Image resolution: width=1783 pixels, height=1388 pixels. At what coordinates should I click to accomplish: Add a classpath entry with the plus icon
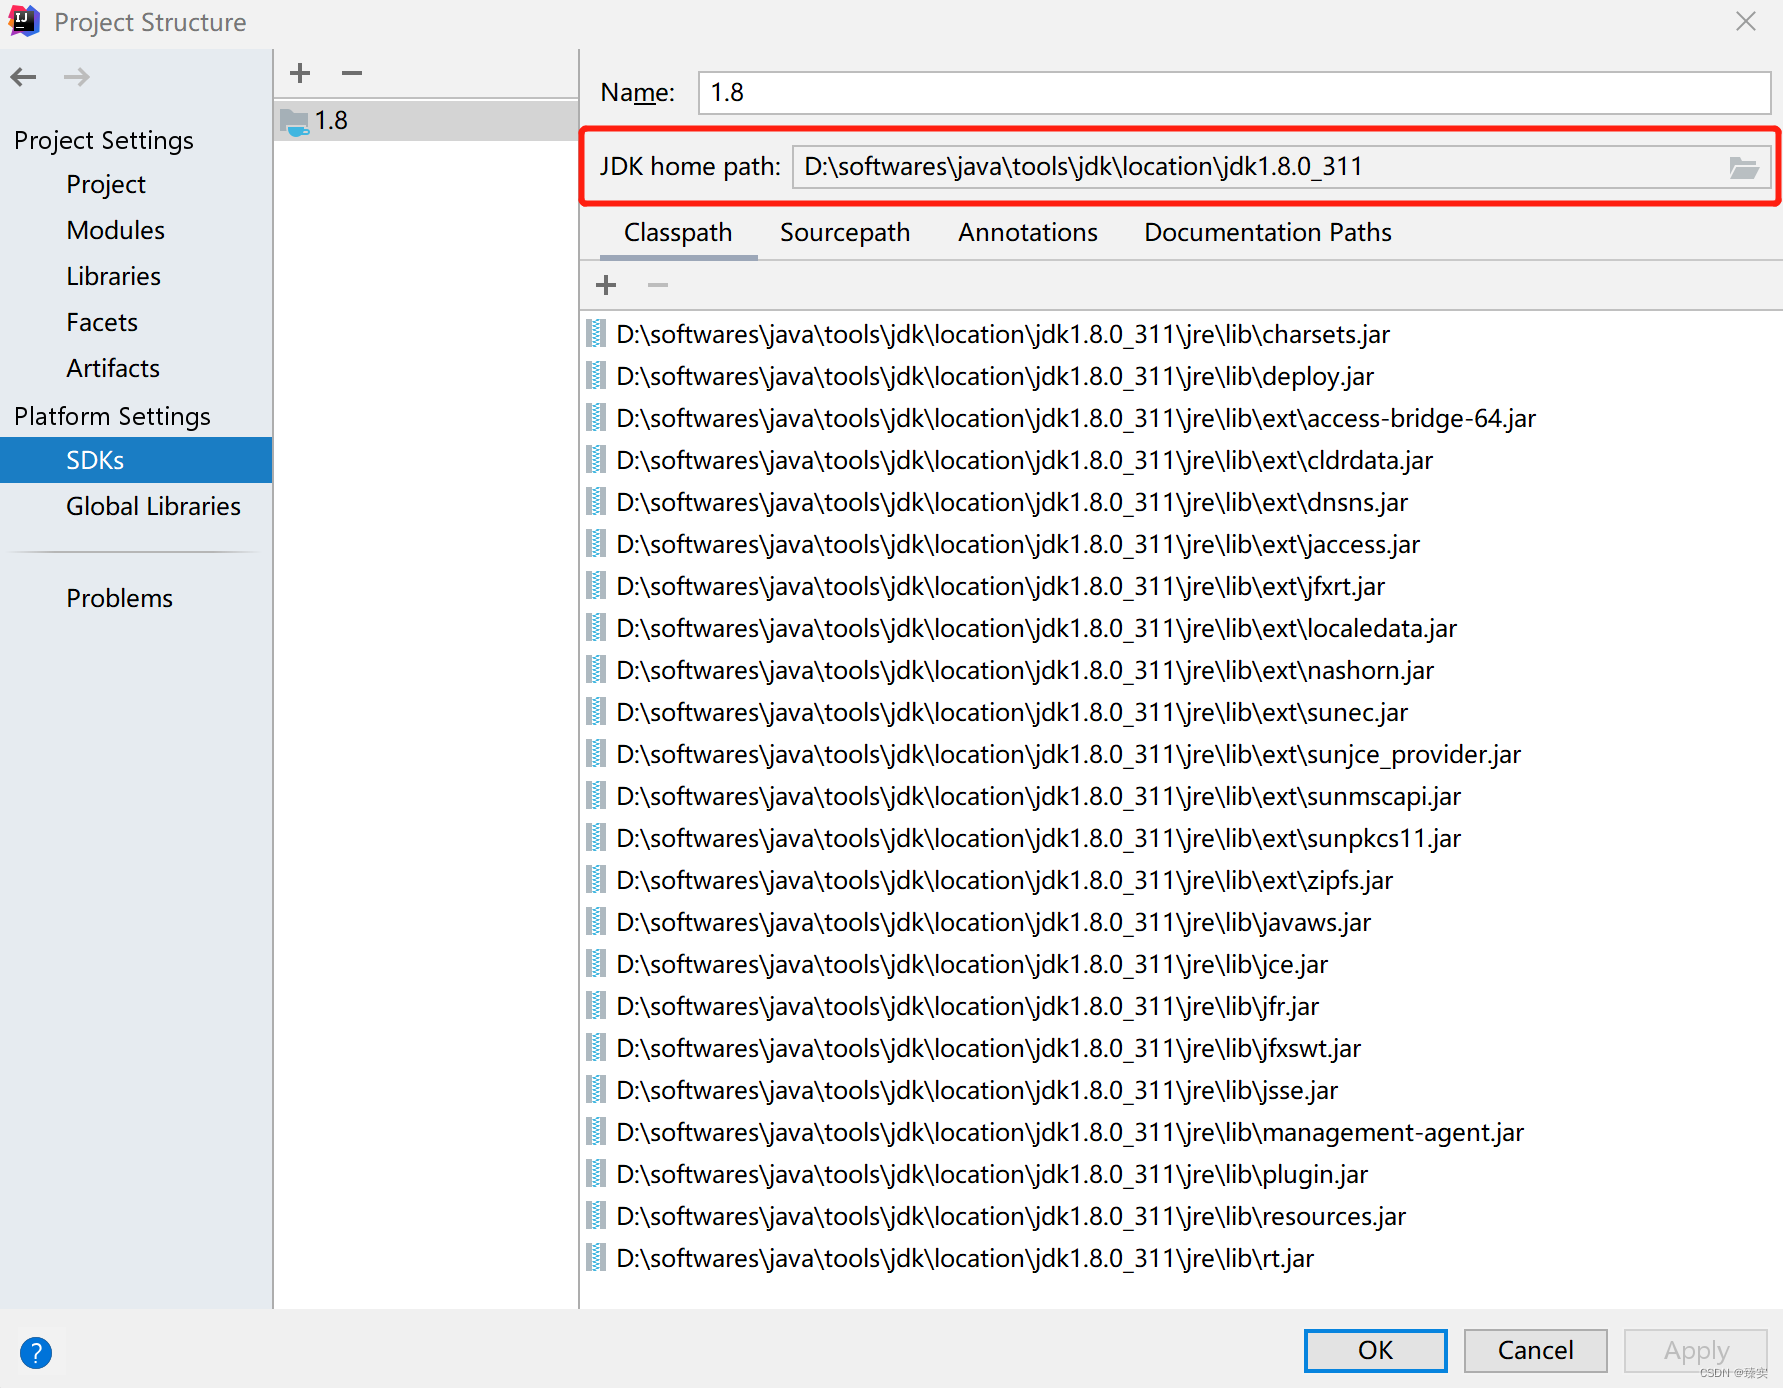[606, 285]
